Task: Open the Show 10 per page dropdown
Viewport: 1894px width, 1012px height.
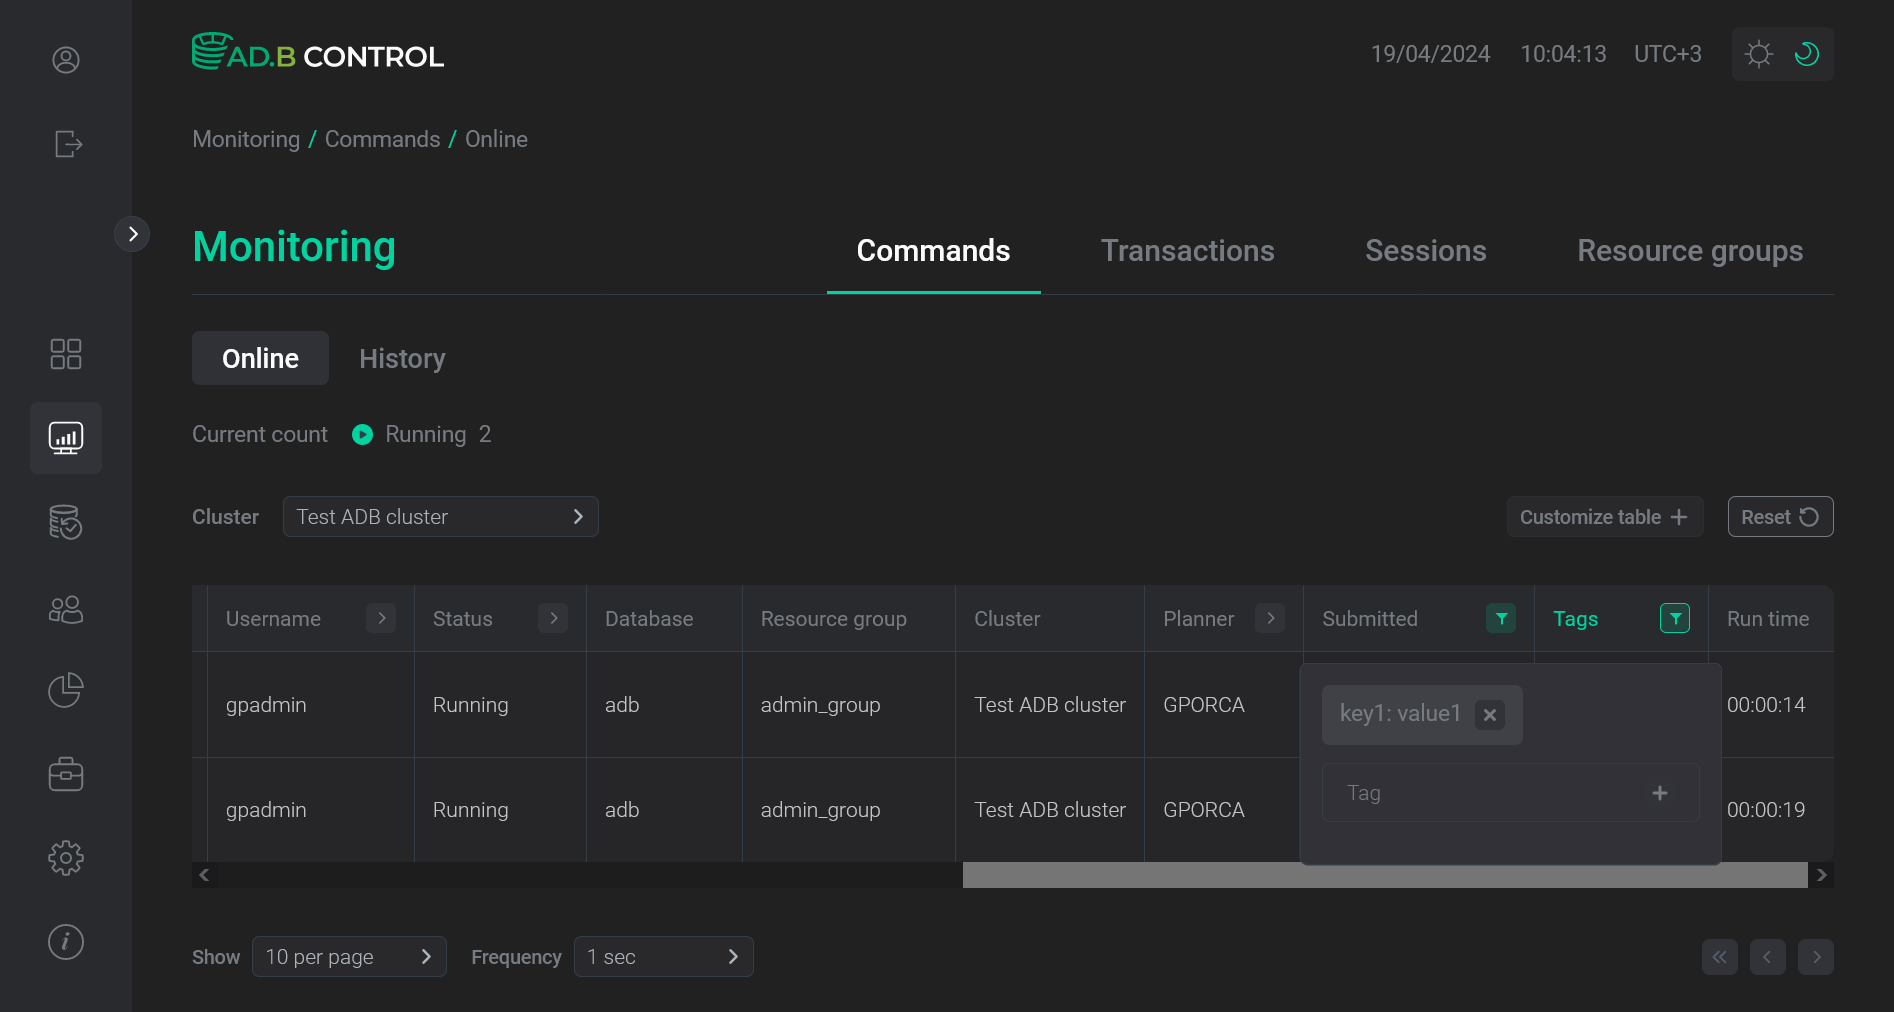Action: tap(349, 957)
